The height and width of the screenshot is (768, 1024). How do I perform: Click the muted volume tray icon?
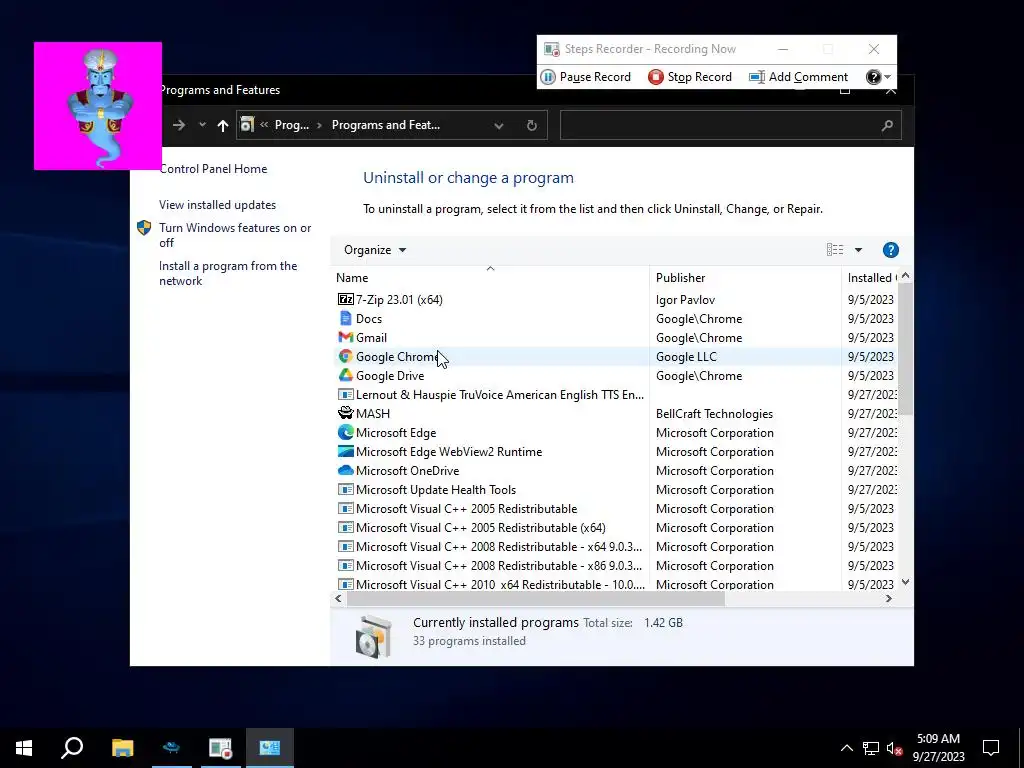[x=895, y=748]
